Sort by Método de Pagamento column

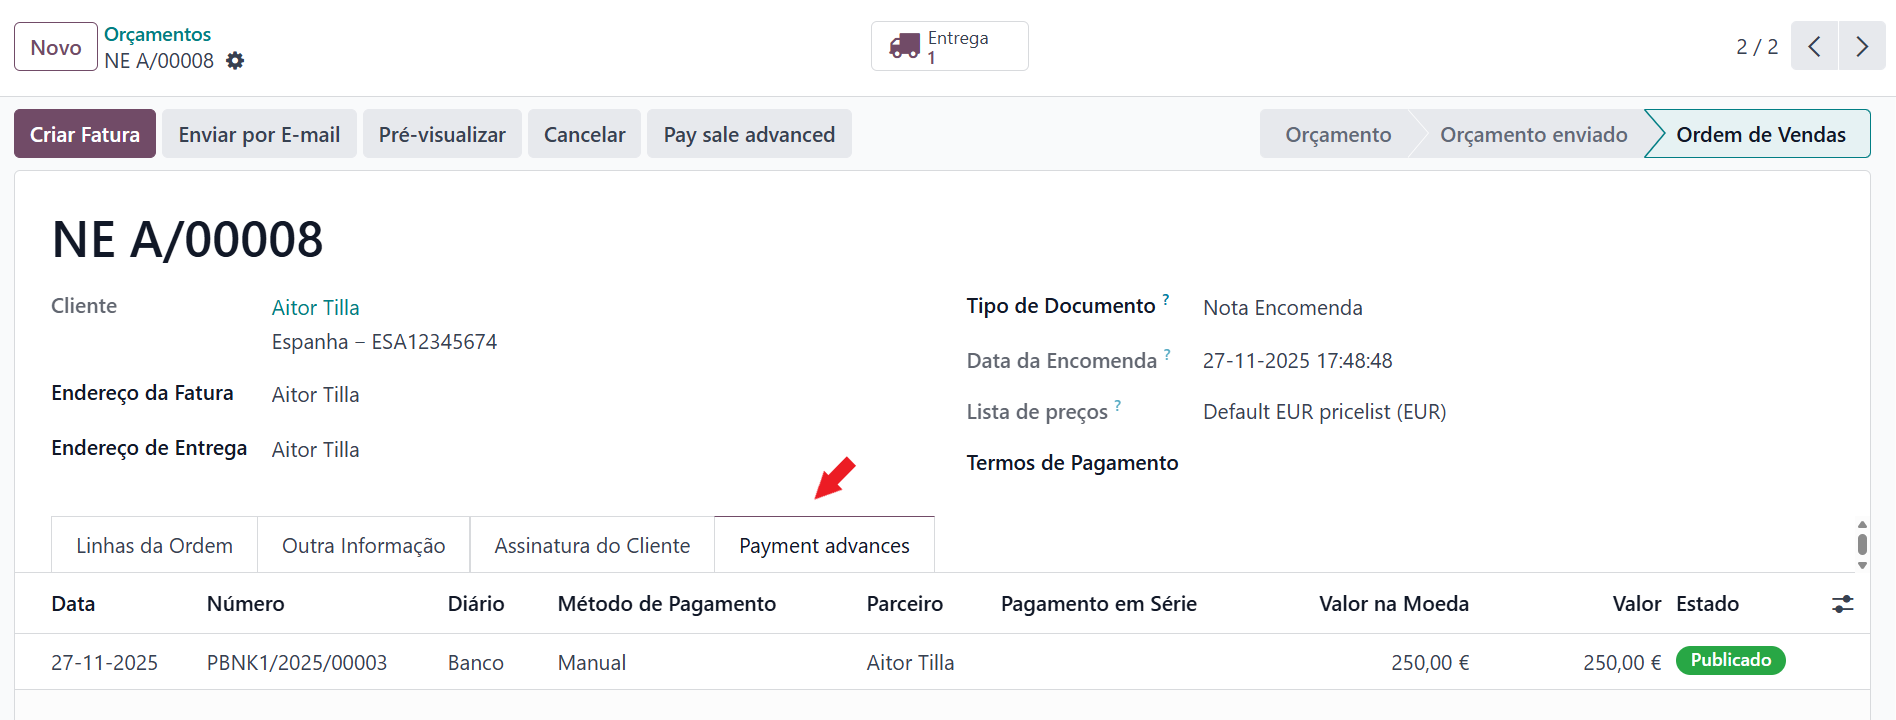(666, 604)
